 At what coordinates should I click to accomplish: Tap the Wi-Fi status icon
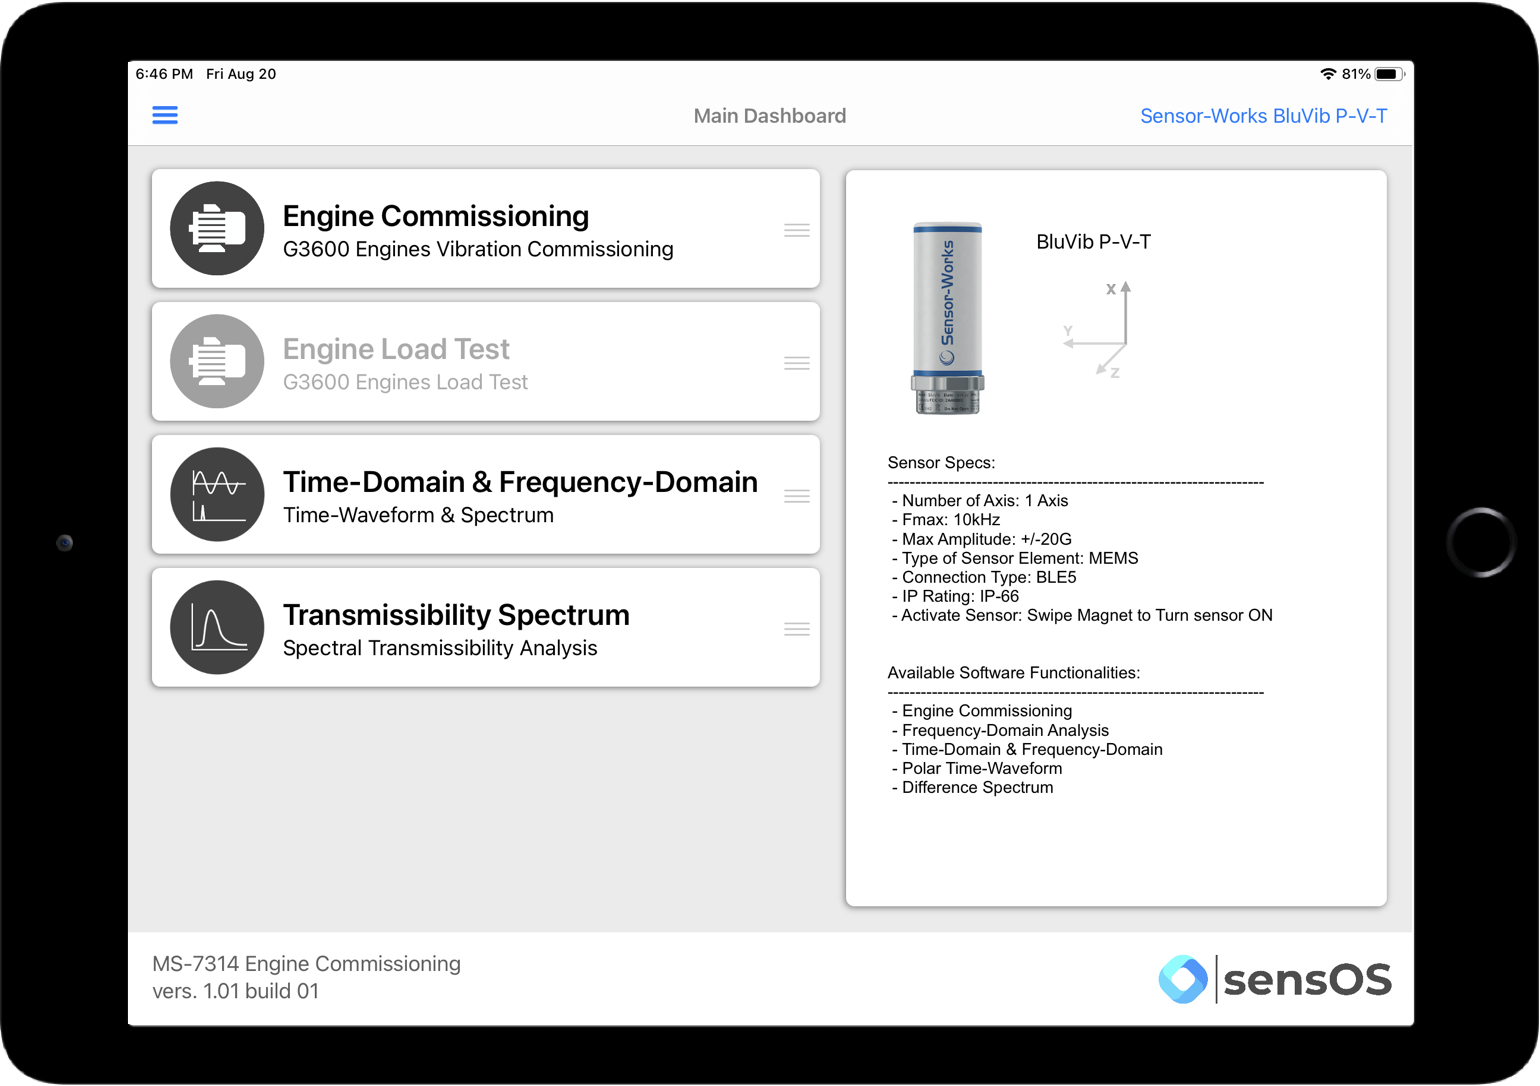pos(1328,74)
